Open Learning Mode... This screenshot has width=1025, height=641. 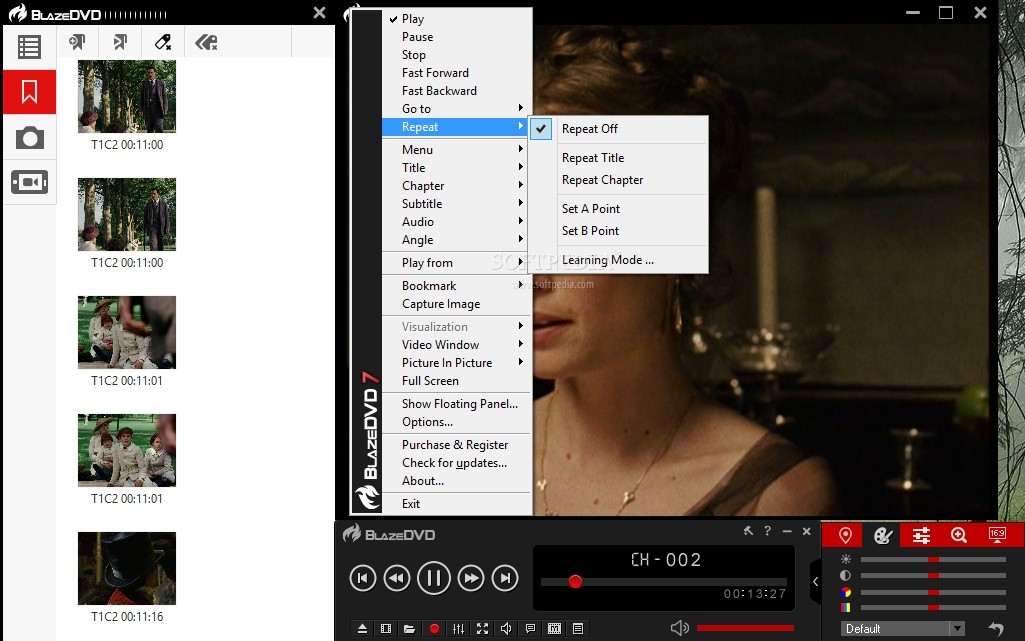tap(618, 259)
